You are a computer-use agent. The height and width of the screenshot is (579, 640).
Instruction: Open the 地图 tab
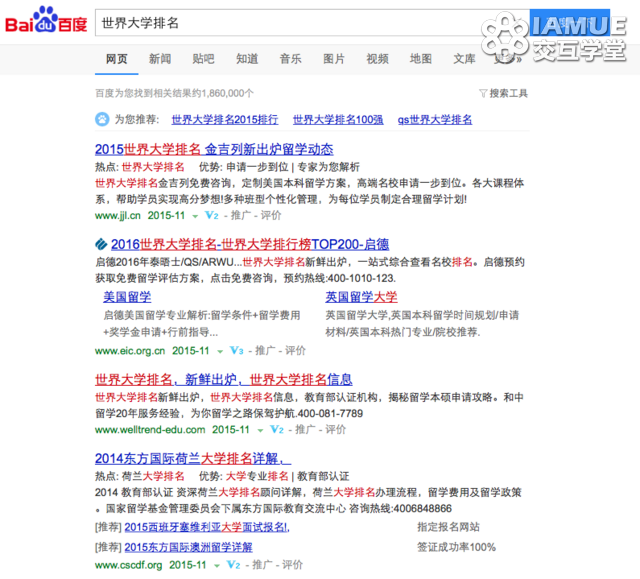pos(421,59)
